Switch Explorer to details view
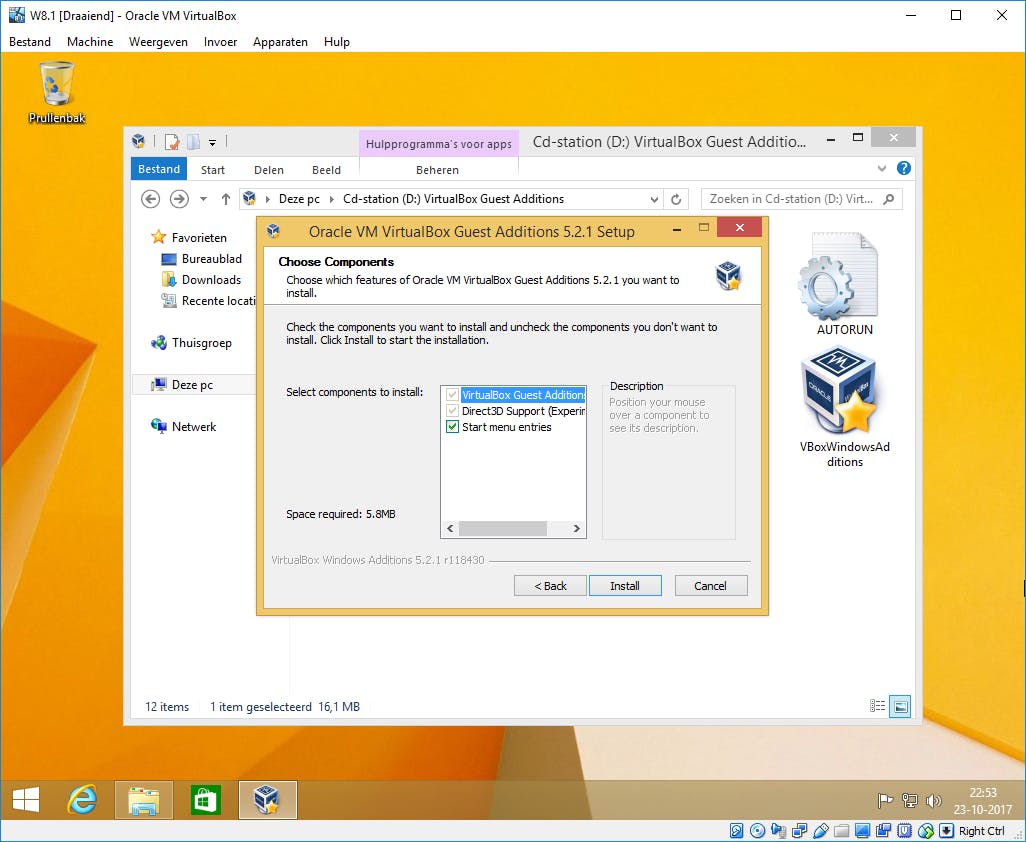The image size is (1026, 842). click(x=877, y=706)
